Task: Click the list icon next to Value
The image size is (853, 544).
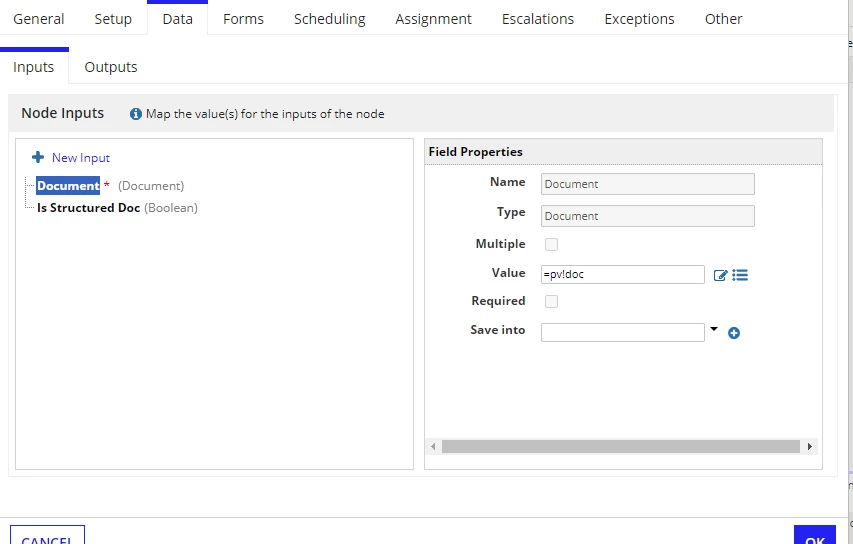Action: [740, 275]
